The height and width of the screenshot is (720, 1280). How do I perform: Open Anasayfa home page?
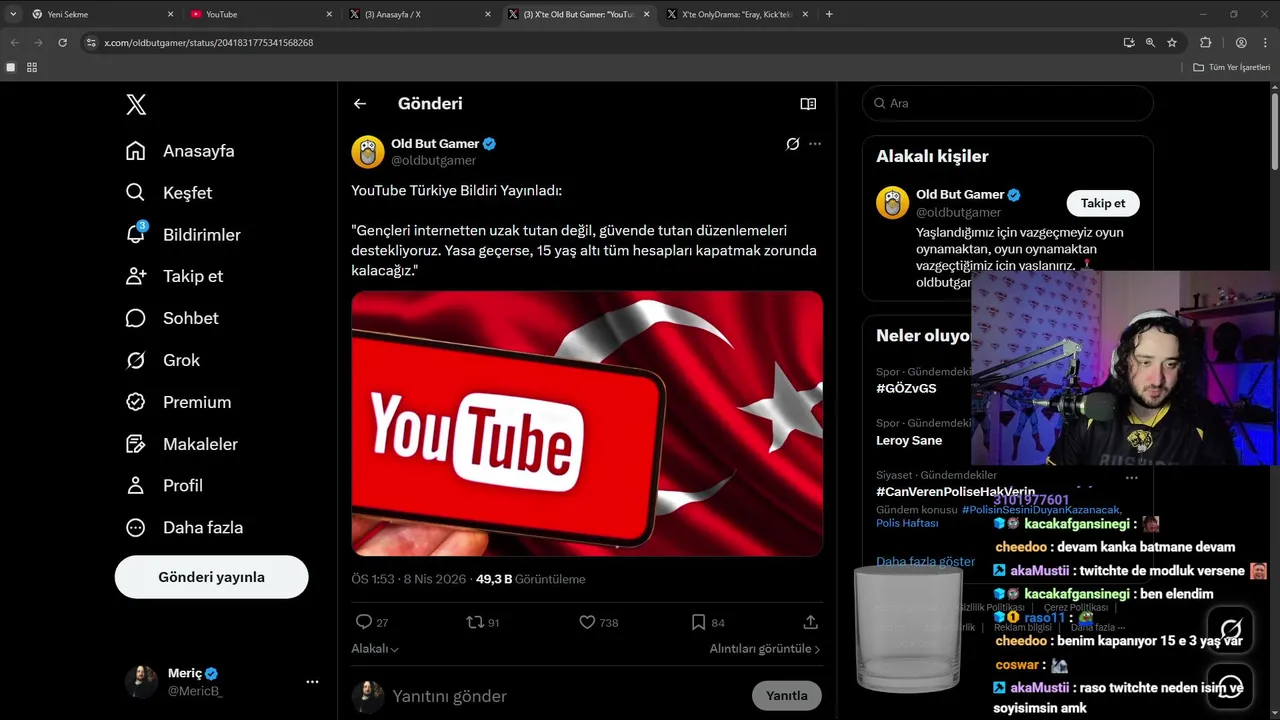(x=180, y=151)
